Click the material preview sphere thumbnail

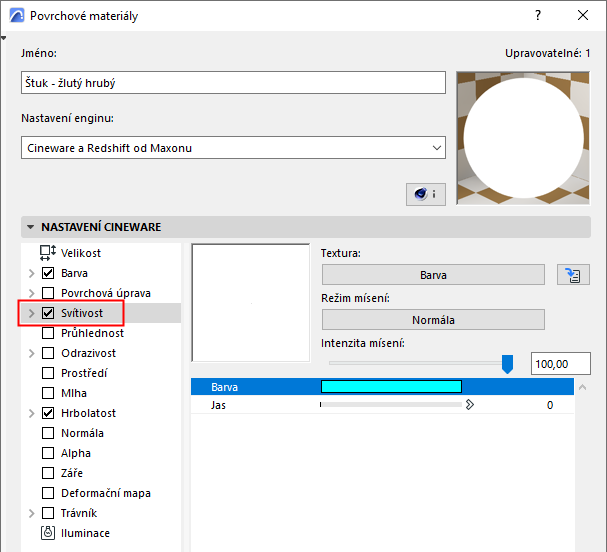click(523, 138)
